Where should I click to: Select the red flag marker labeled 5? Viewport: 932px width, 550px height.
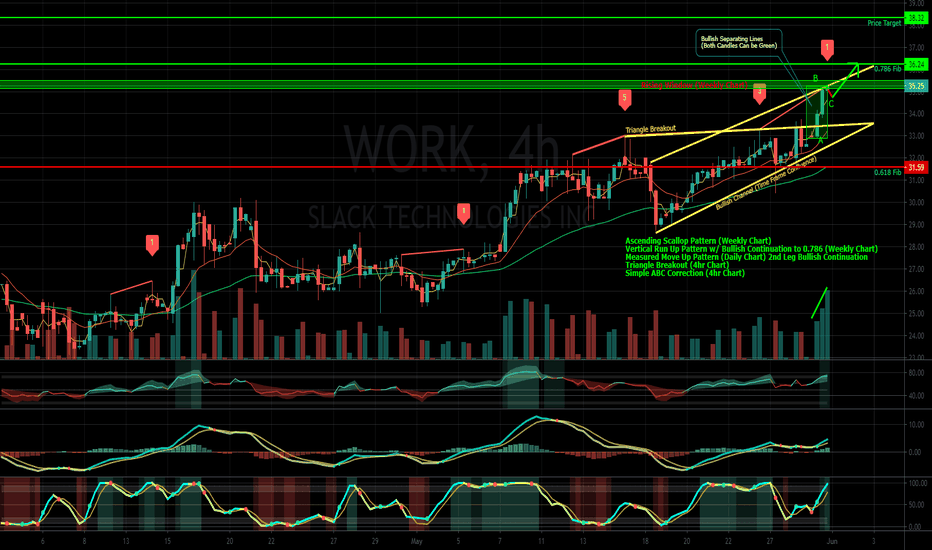point(624,99)
